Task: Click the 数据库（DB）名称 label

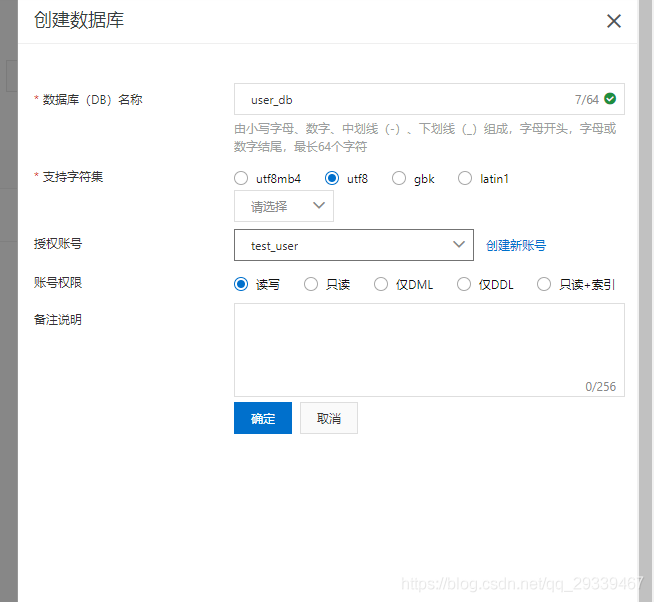Action: pos(92,100)
